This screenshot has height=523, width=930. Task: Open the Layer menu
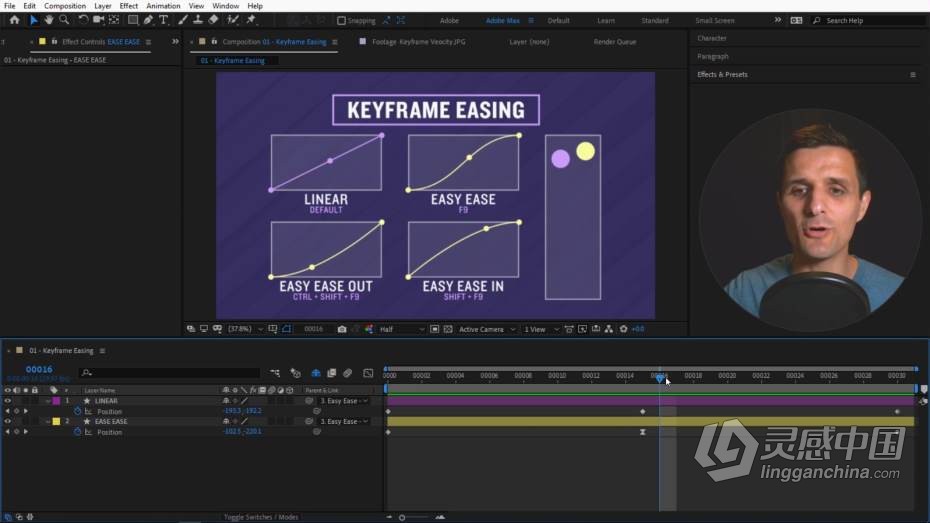coord(103,6)
